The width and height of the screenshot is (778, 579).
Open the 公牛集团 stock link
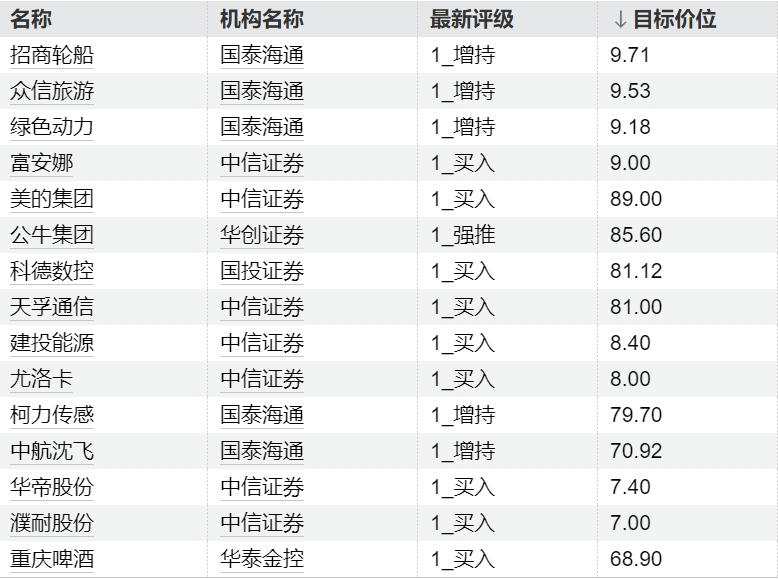click(52, 235)
